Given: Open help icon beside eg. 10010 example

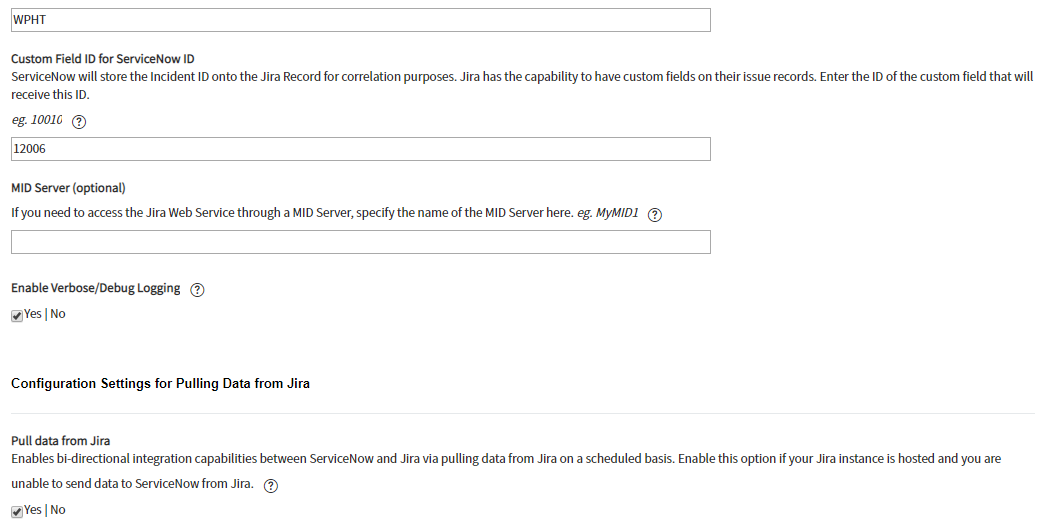Looking at the screenshot, I should pos(79,122).
